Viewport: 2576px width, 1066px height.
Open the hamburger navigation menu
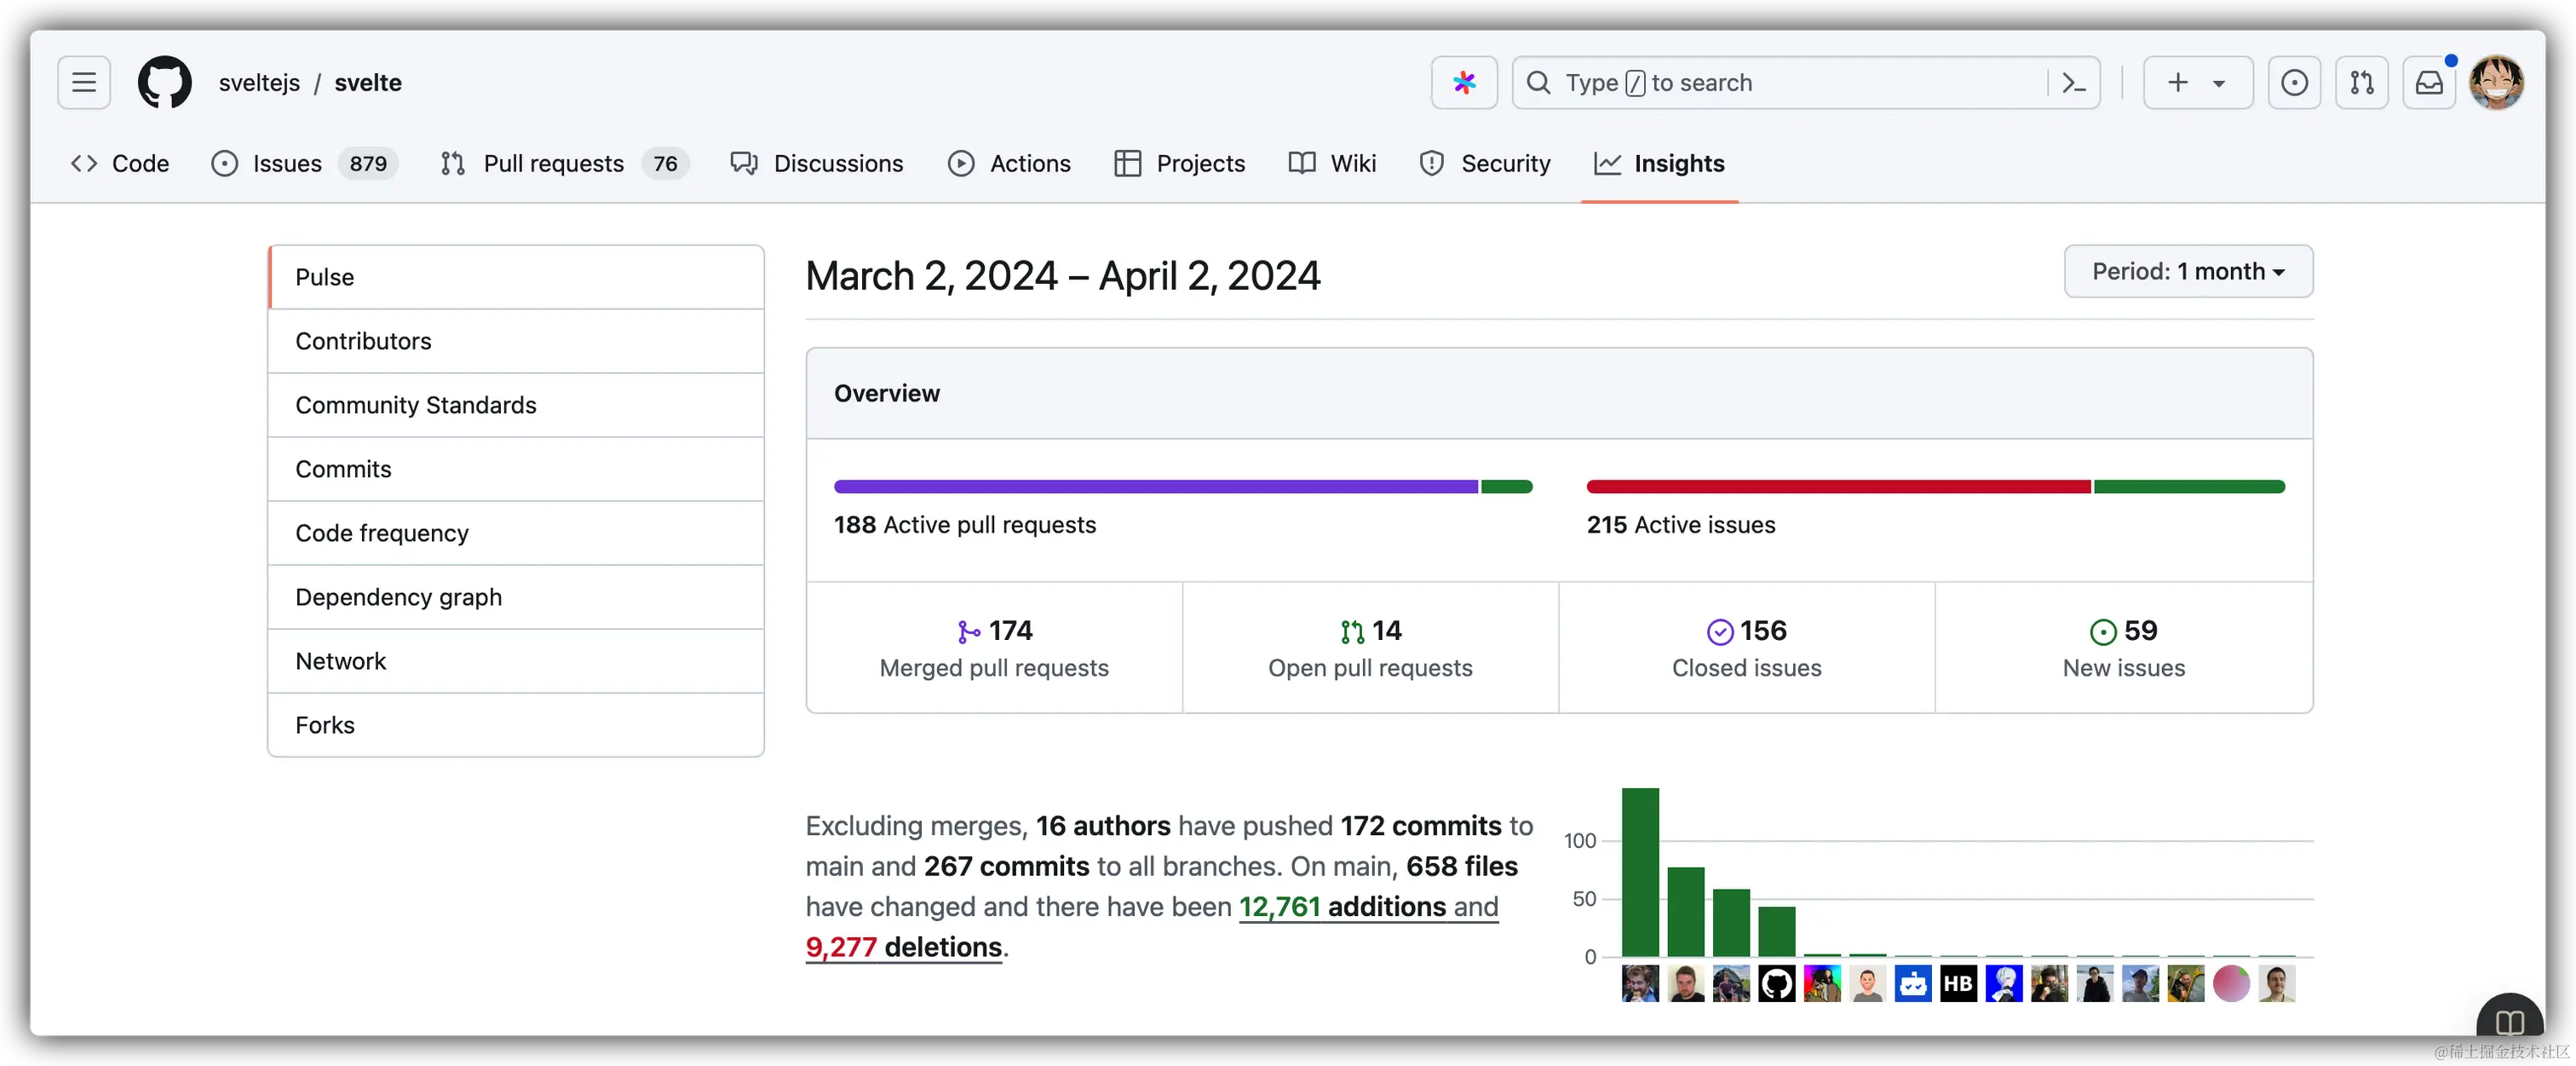tap(83, 82)
